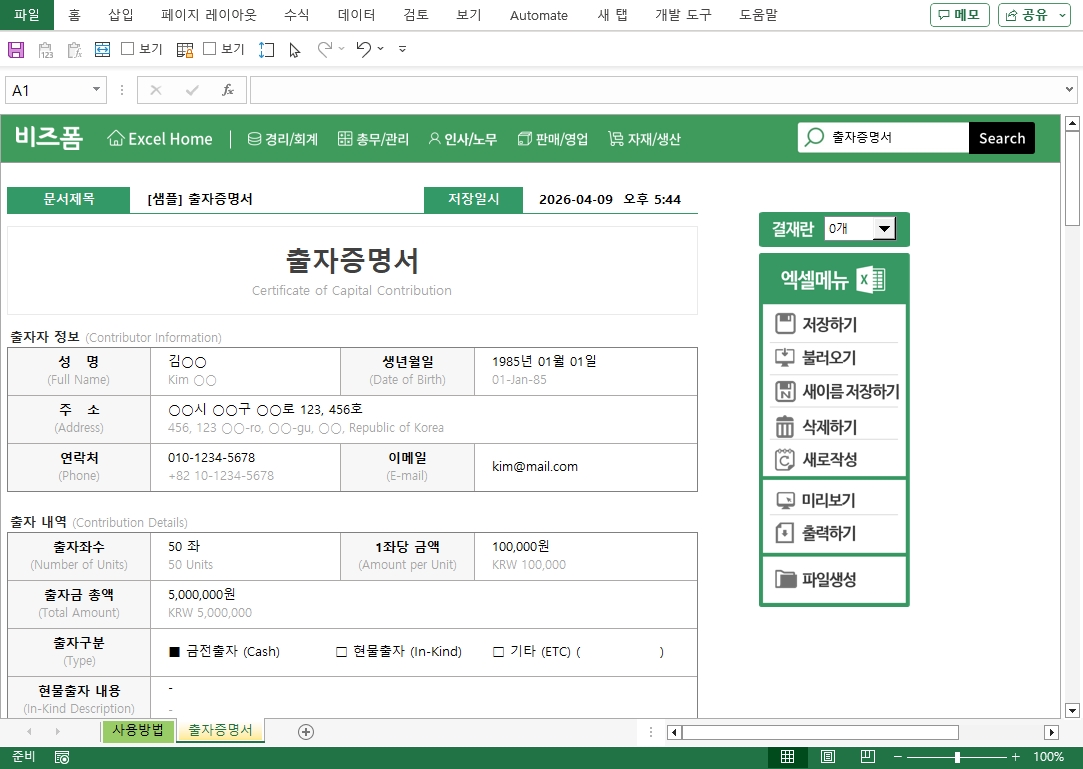
Task: Open the 결재란 count dropdown
Action: click(x=883, y=229)
